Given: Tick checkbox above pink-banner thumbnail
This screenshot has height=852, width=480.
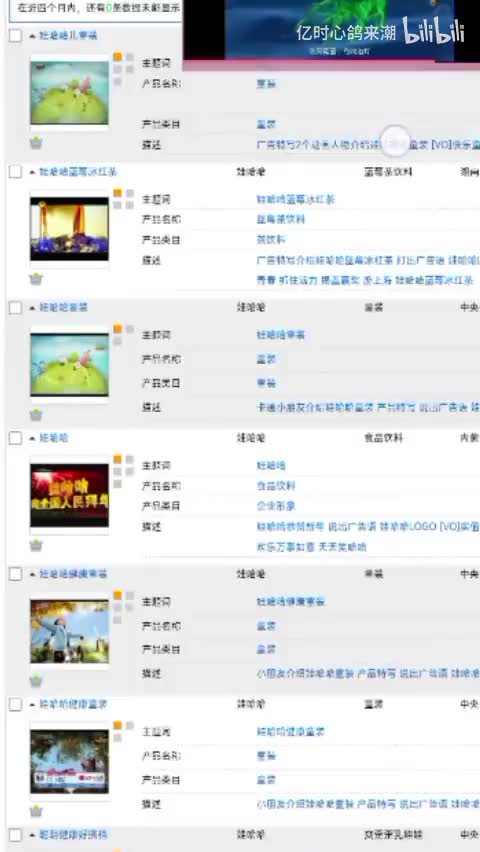Looking at the screenshot, I should click(15, 704).
